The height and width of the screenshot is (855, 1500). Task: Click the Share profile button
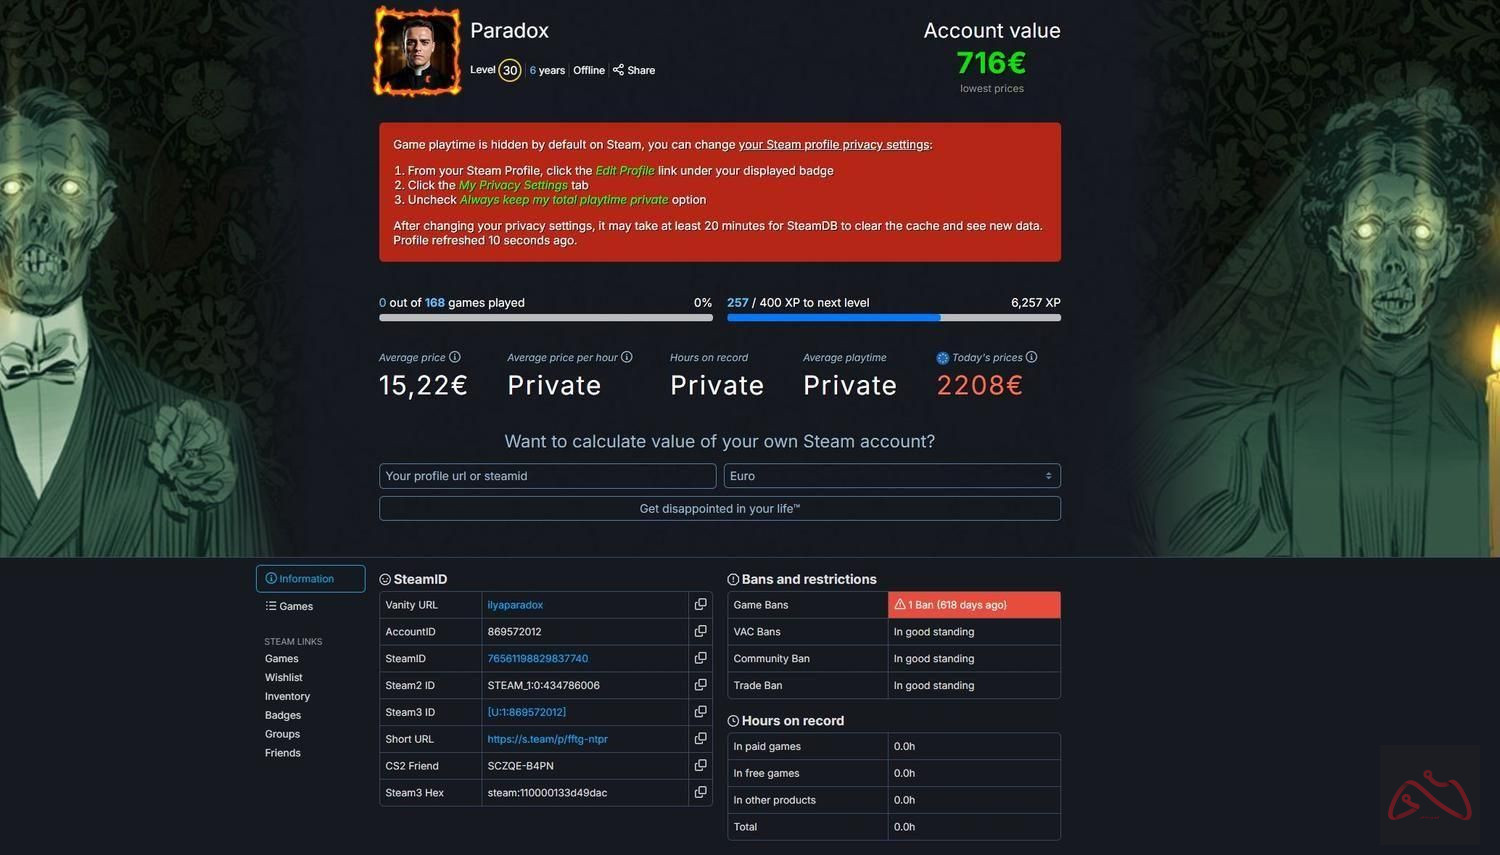click(634, 70)
